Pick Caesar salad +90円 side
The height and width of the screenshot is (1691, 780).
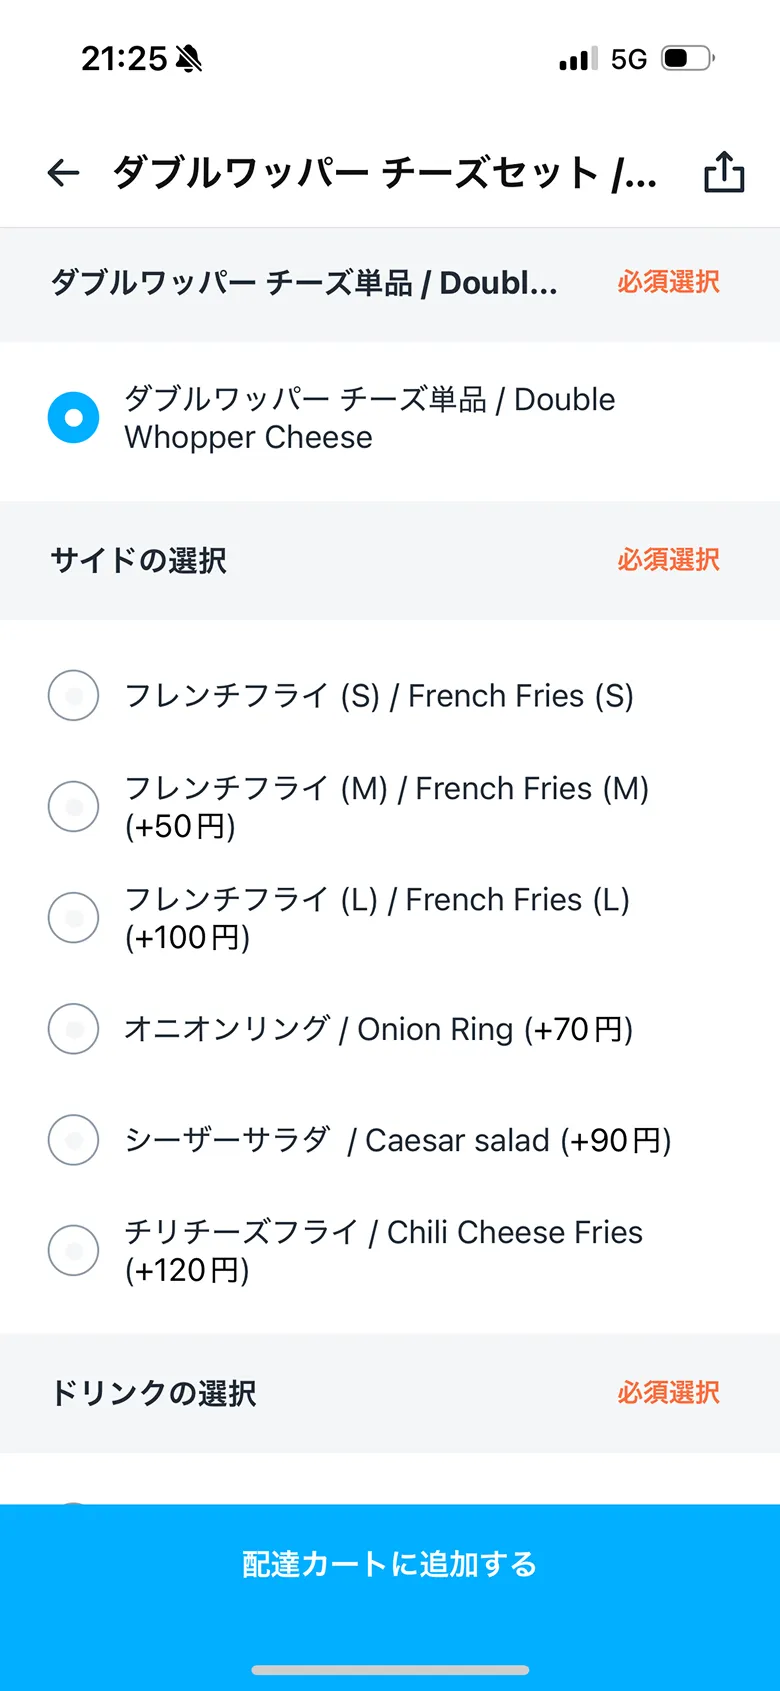(74, 1140)
